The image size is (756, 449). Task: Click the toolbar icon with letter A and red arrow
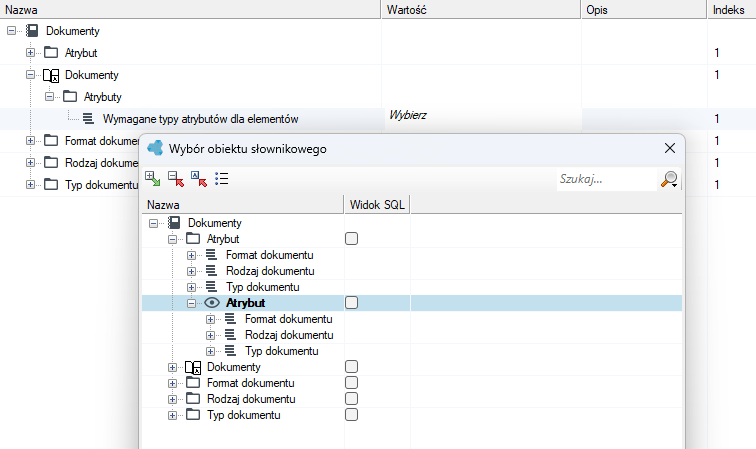199,178
